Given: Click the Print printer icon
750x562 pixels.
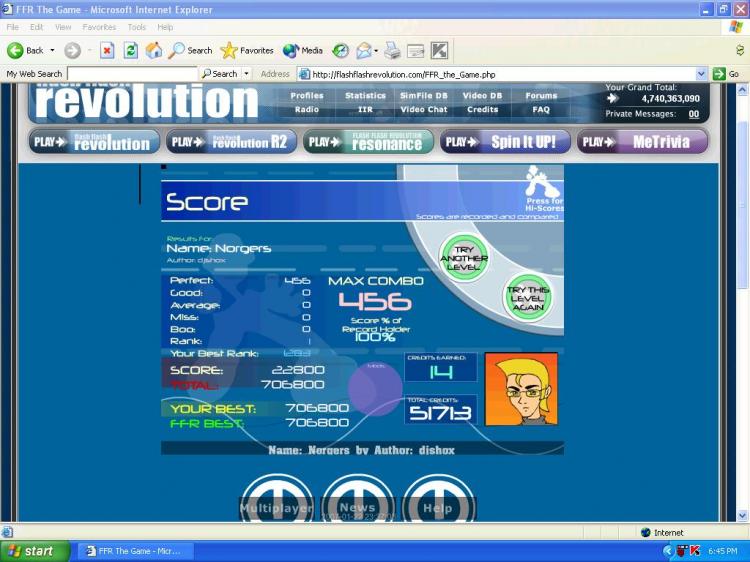Looking at the screenshot, I should pos(392,50).
